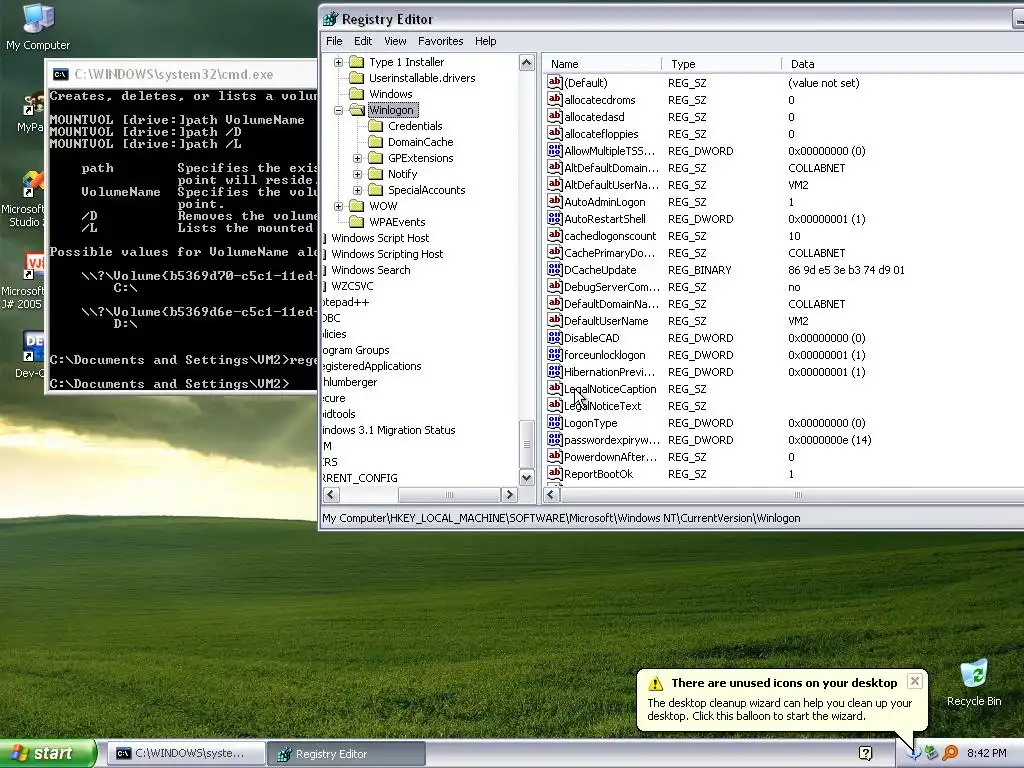Viewport: 1024px width, 768px height.
Task: Open My Computer desktop icon
Action: coord(38,27)
